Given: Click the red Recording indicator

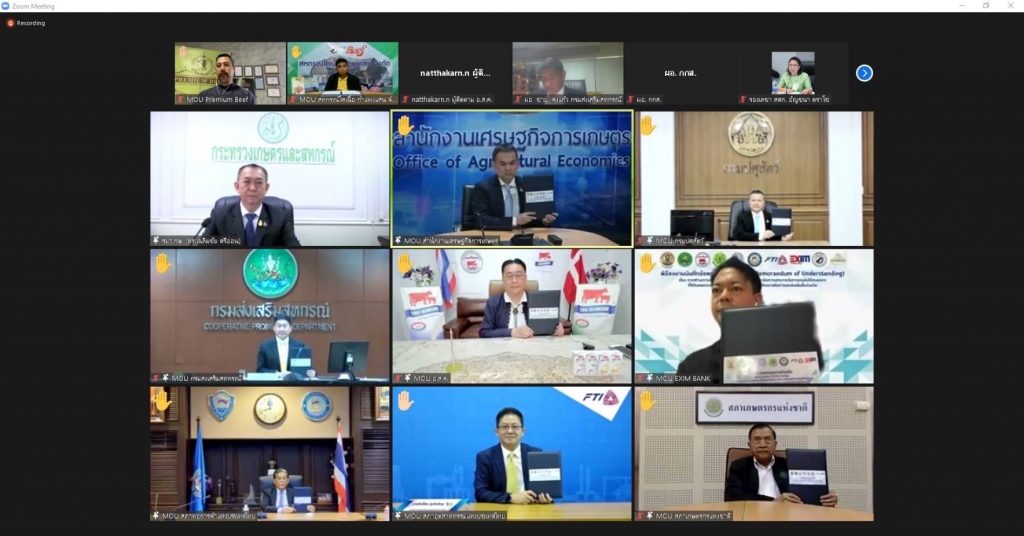Looking at the screenshot, I should (11, 22).
